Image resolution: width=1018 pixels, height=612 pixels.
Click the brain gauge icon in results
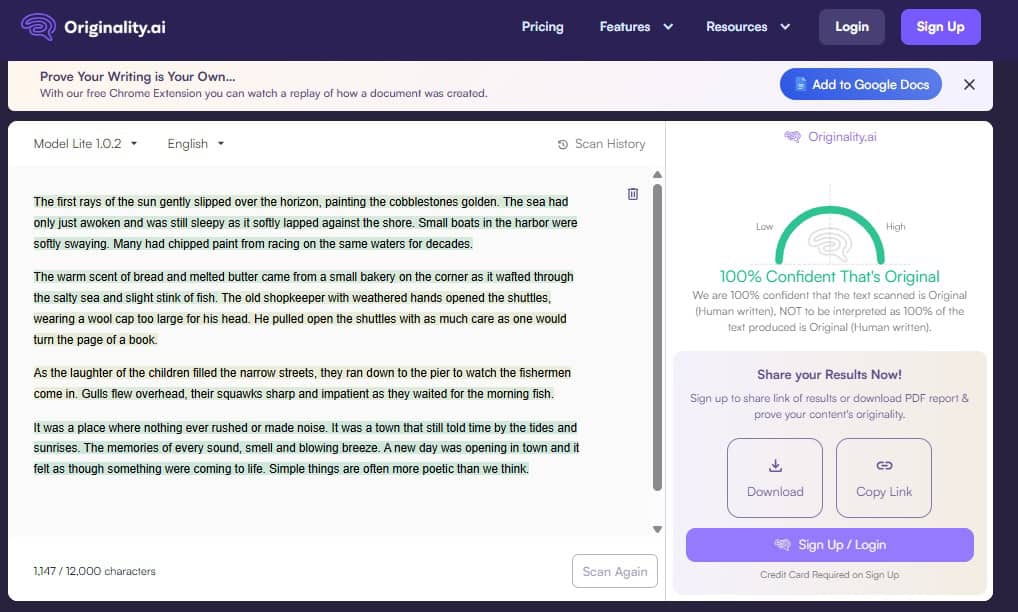tap(829, 242)
